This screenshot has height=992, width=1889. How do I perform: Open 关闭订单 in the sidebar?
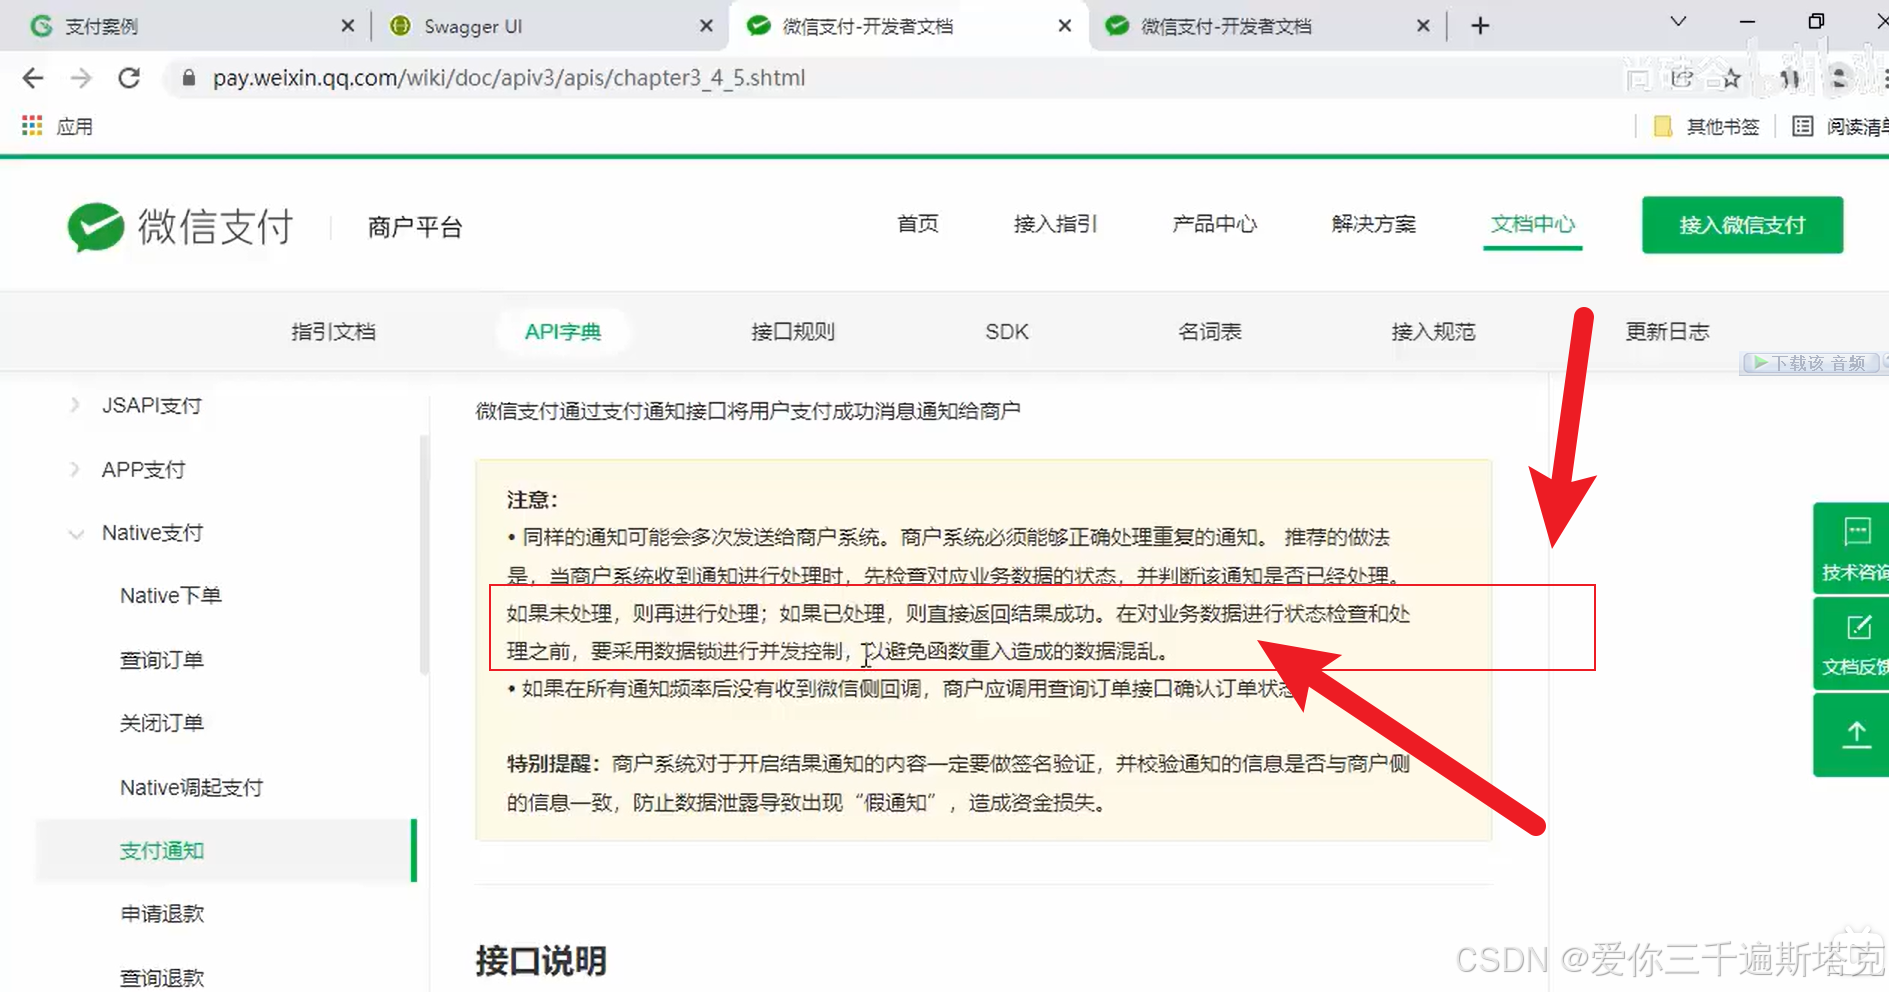pos(161,723)
